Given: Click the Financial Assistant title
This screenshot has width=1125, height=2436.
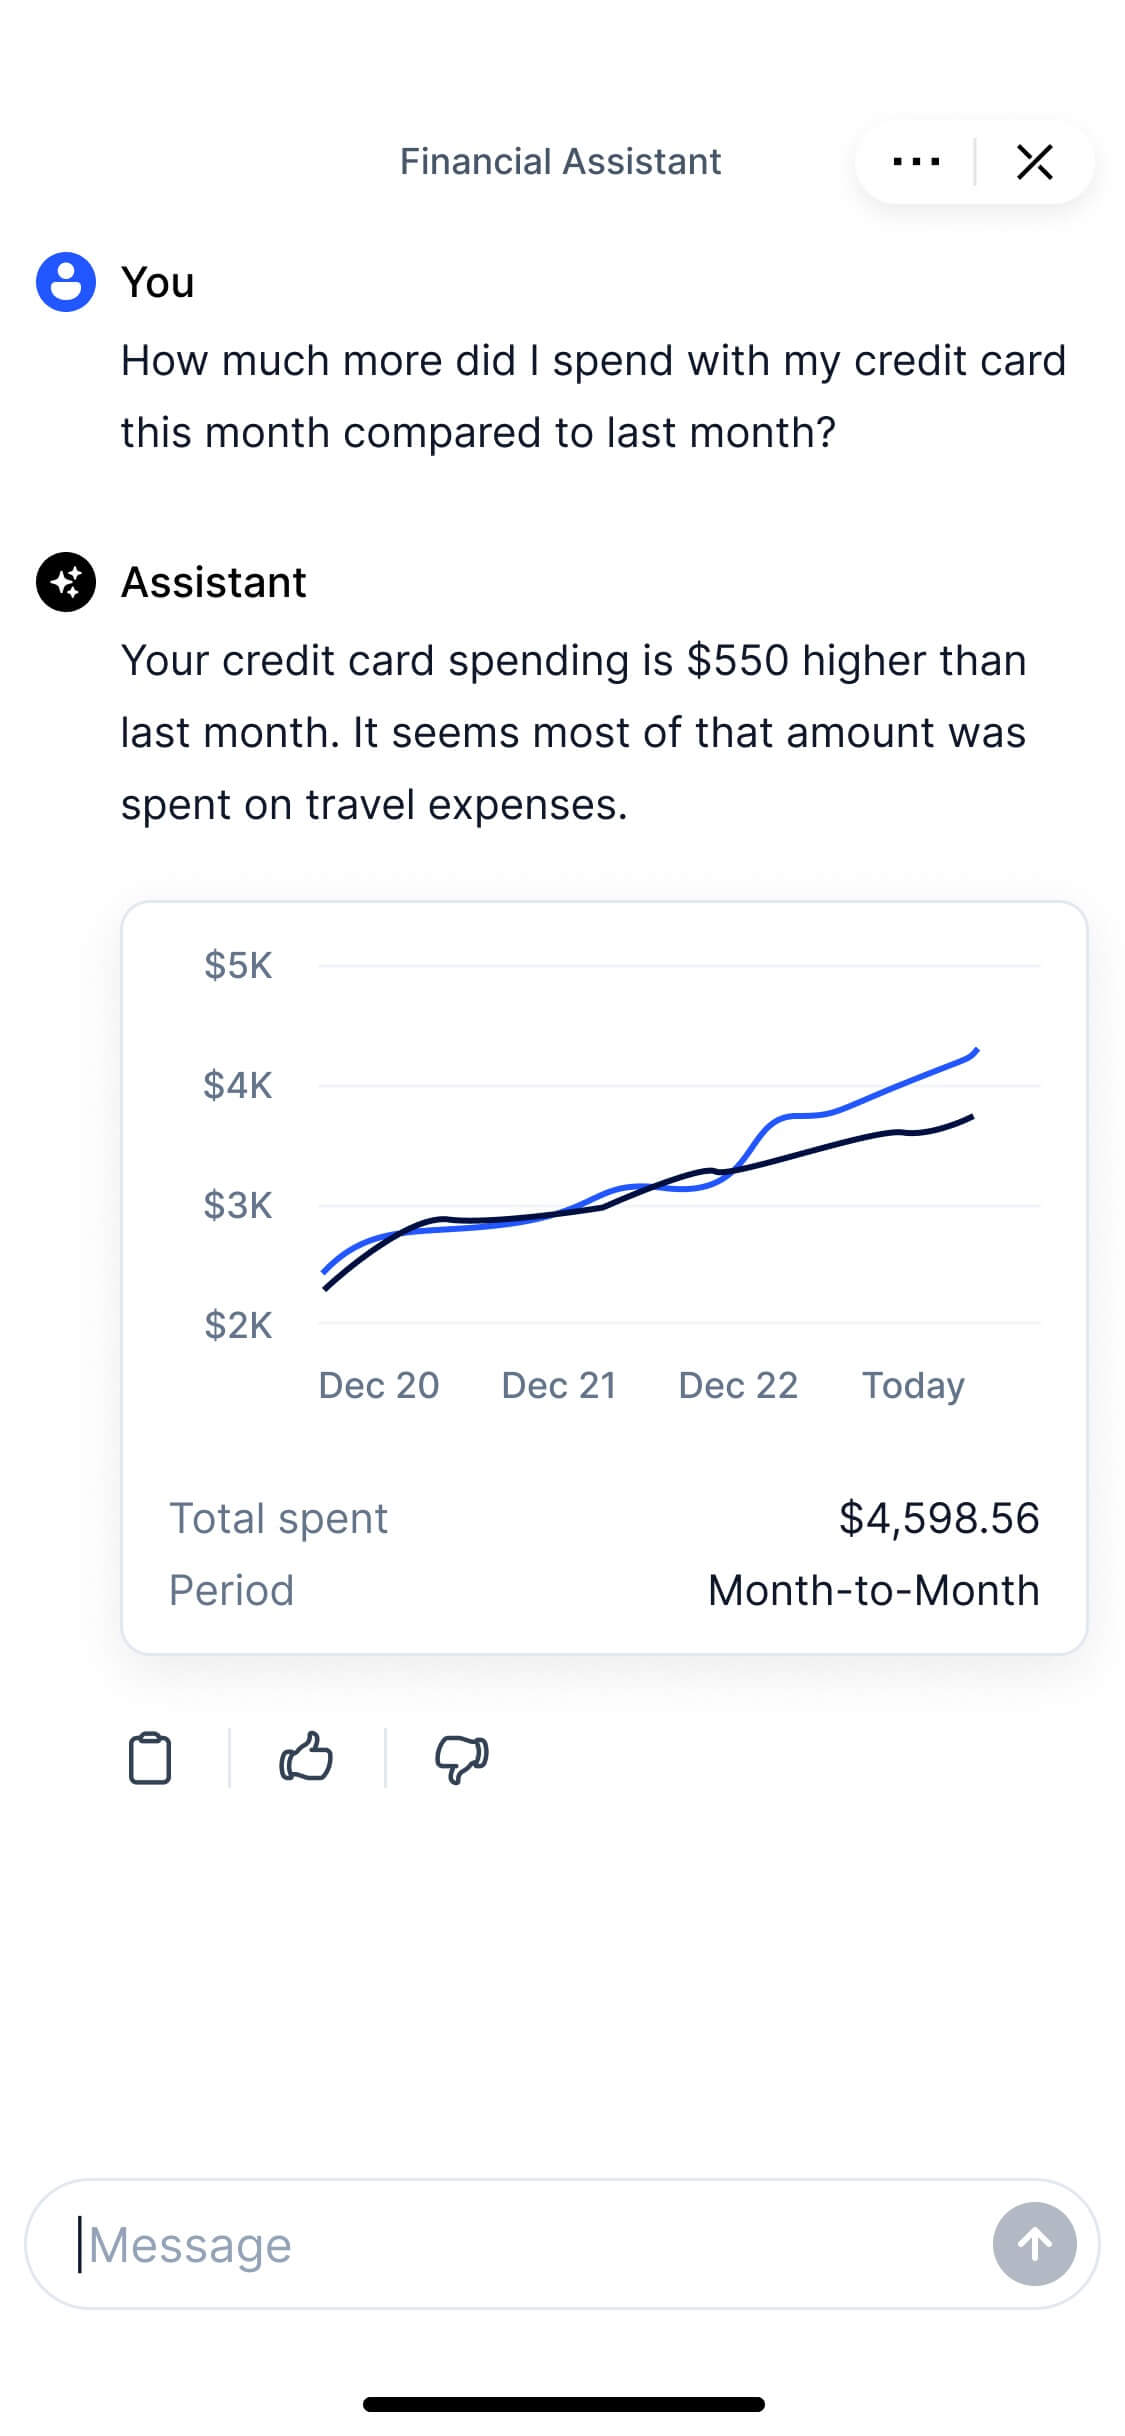Looking at the screenshot, I should pos(560,162).
